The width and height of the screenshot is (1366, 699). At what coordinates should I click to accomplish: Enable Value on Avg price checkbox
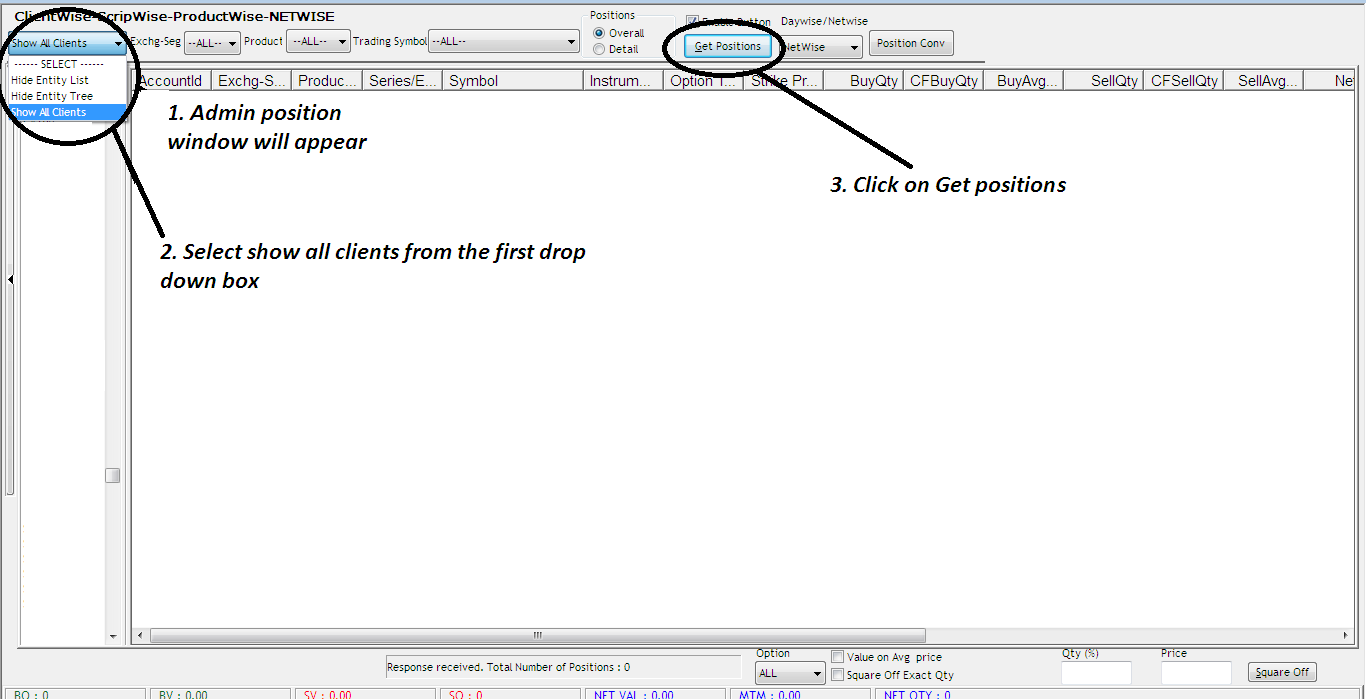click(838, 657)
